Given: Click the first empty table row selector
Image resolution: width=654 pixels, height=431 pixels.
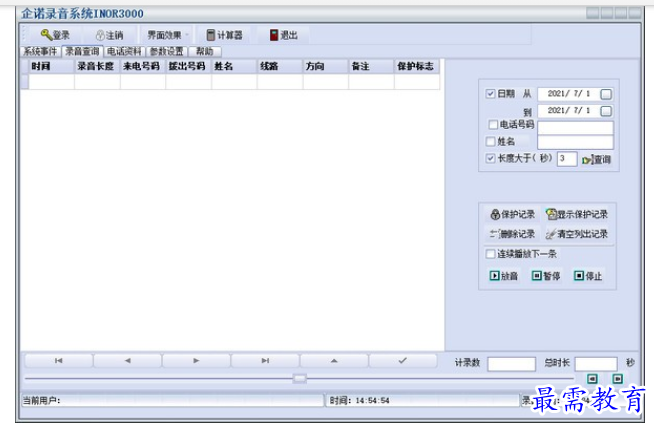Looking at the screenshot, I should point(25,81).
